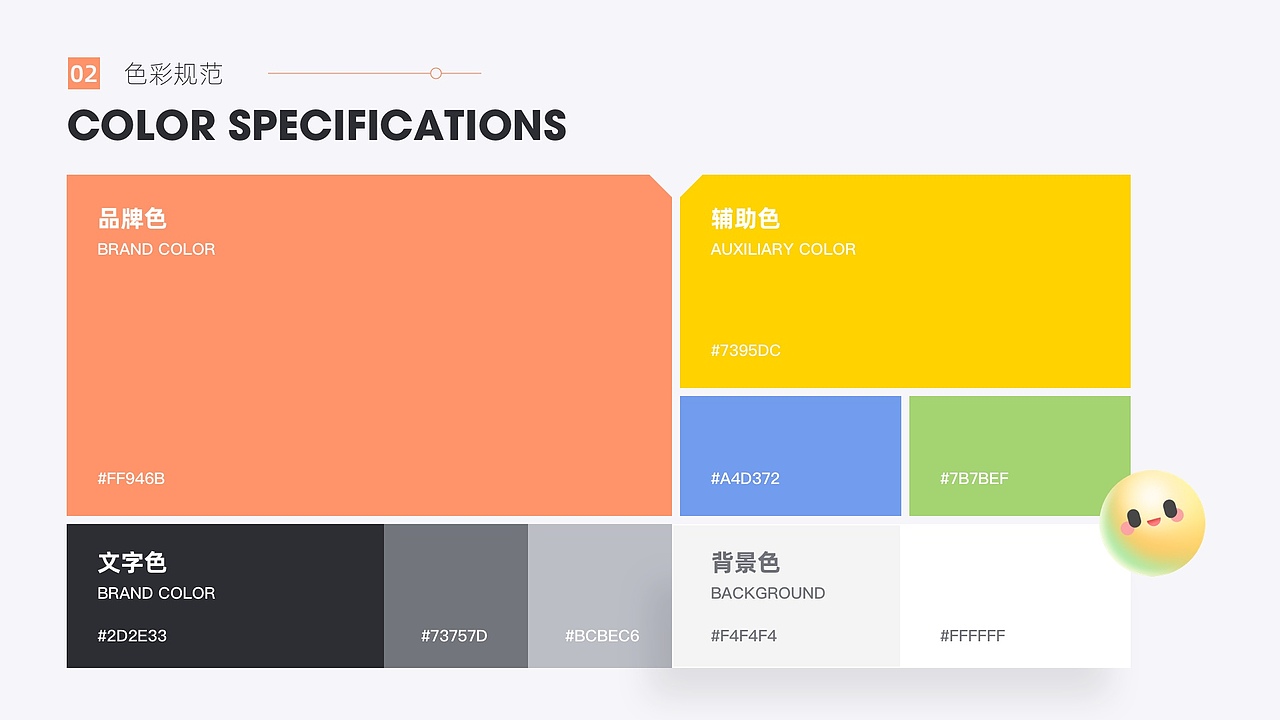This screenshot has width=1280, height=720.
Task: Select the medium gray #73757D swatch
Action: (x=455, y=595)
